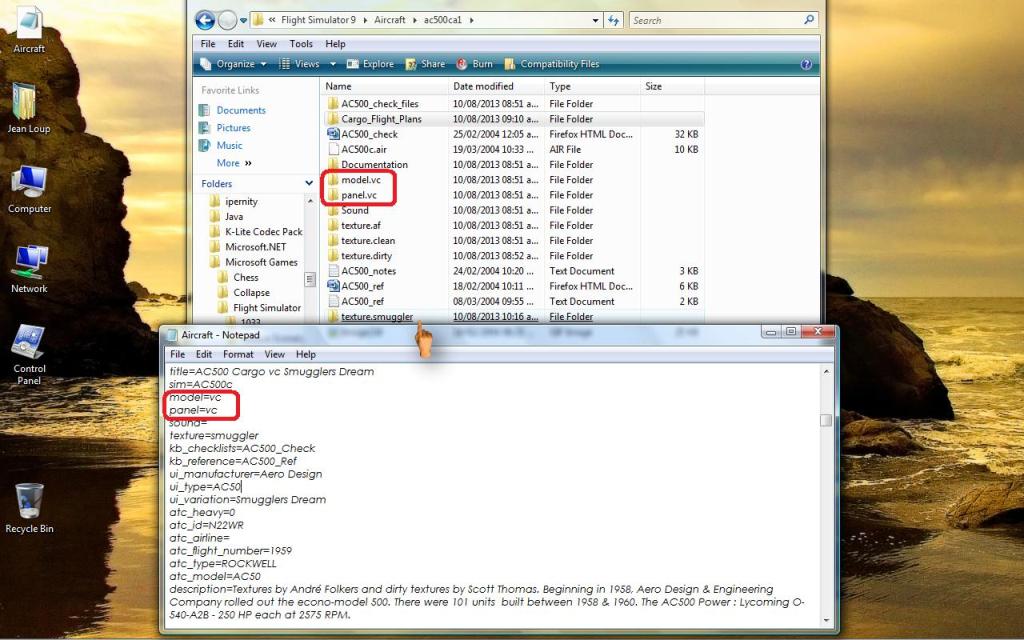Open Explorer Tools menu
This screenshot has width=1024, height=640.
(x=301, y=44)
